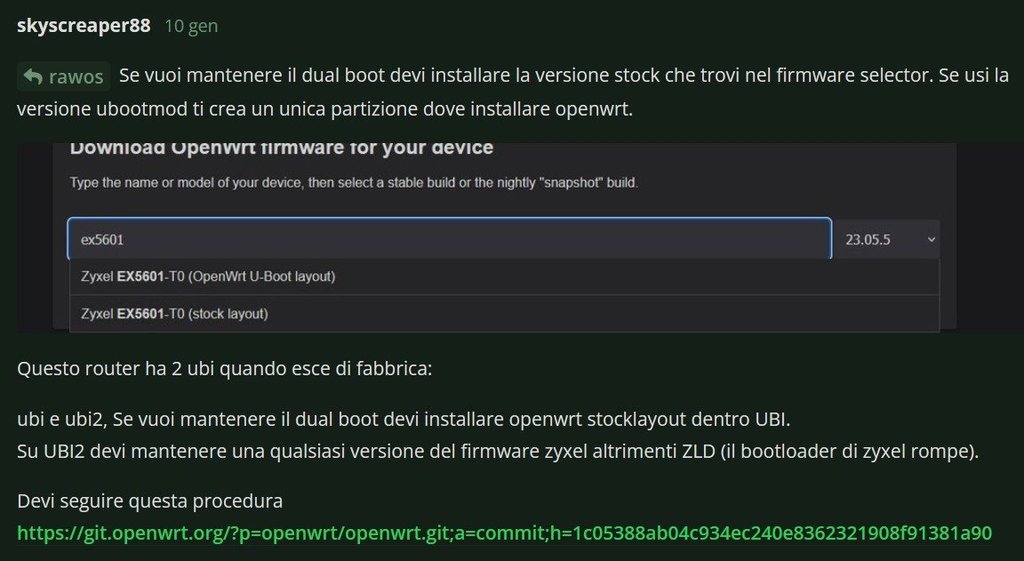This screenshot has height=561, width=1024.
Task: Choose Zyxel EX5601-T0 (stock layout) option
Action: click(x=175, y=313)
